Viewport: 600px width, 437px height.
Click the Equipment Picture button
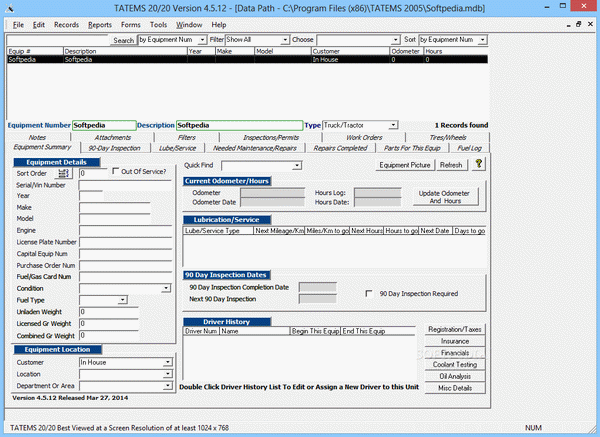click(405, 165)
